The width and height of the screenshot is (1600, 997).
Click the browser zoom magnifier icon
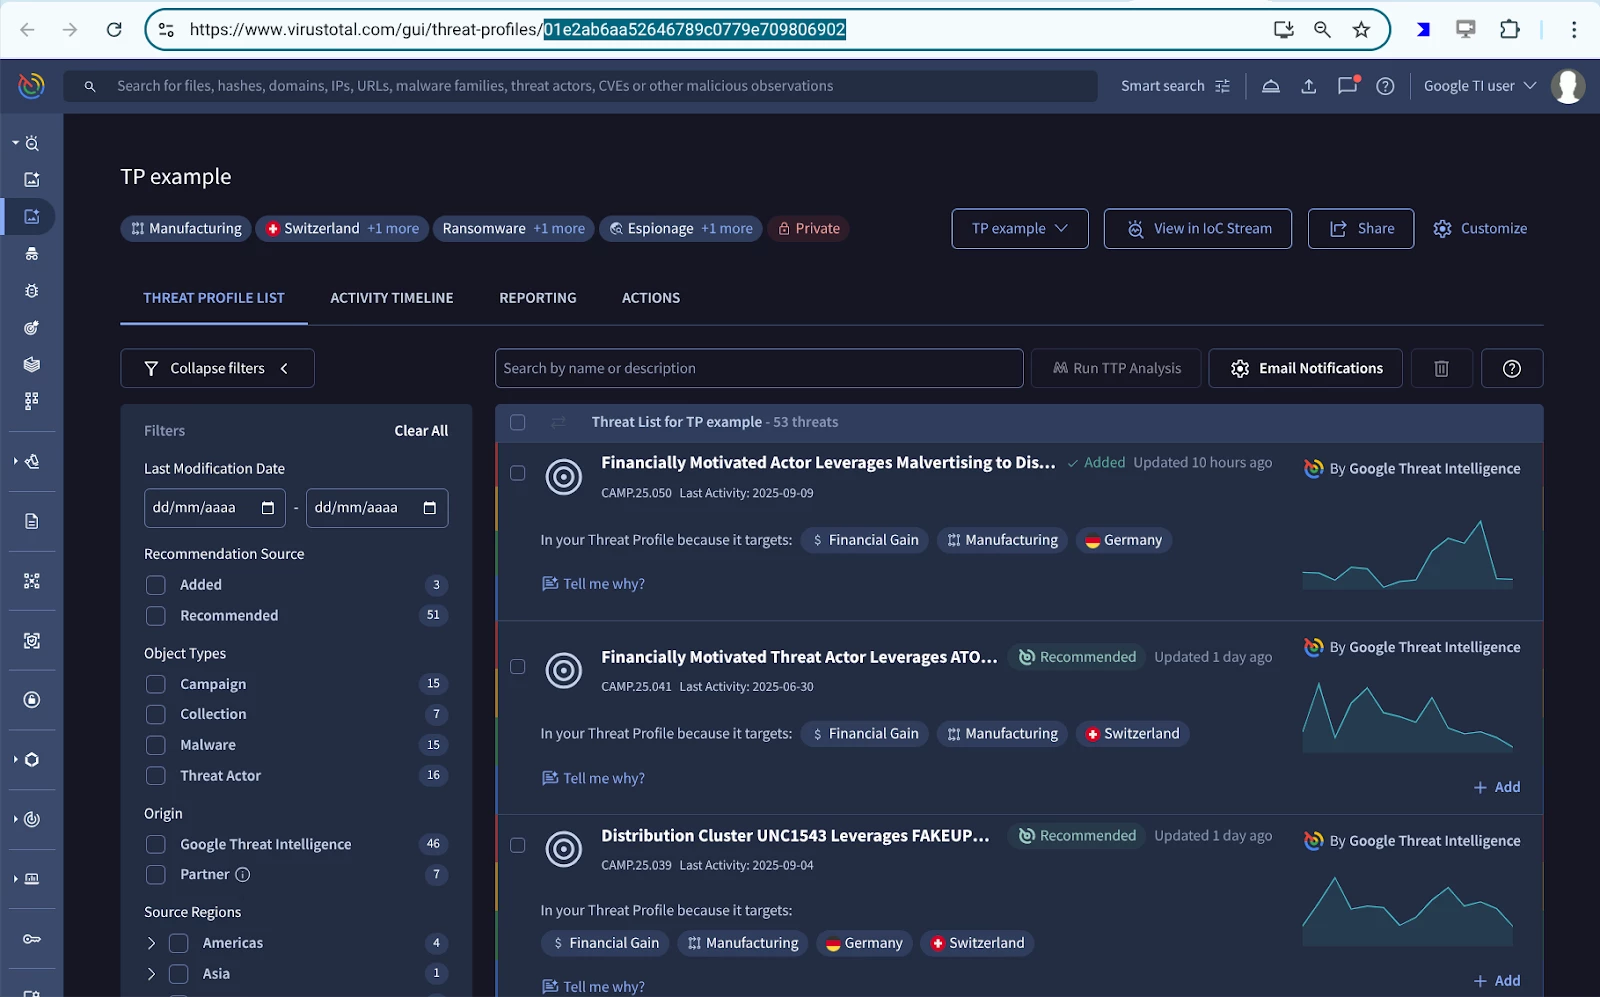point(1322,29)
